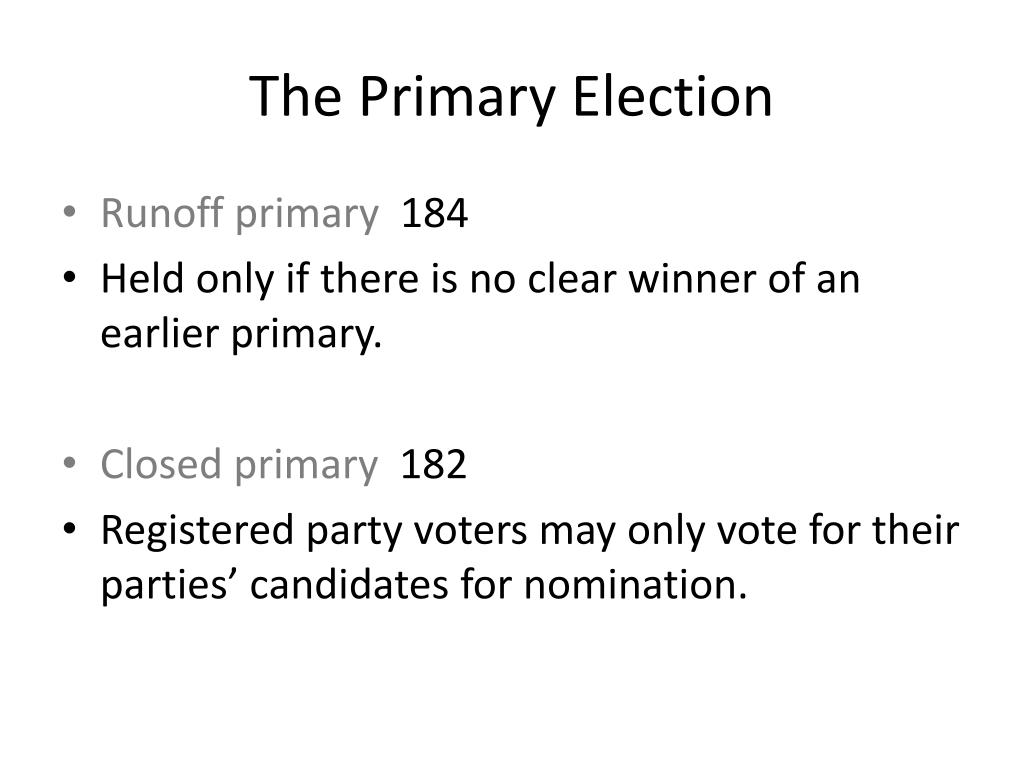Click the word nomination. at the end
This screenshot has height=768, width=1024.
635,584
